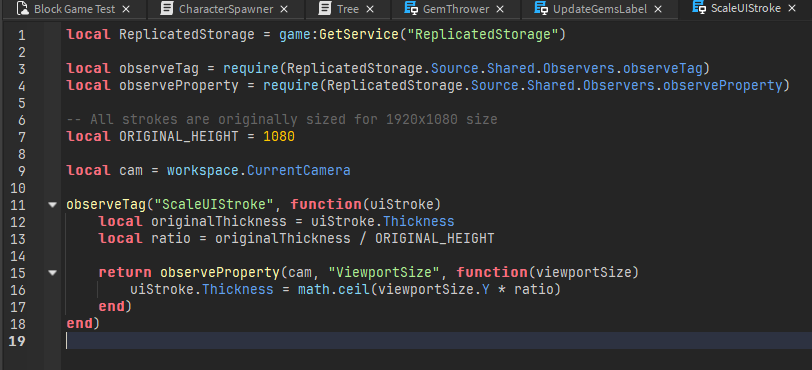Switch to the Block Game Test tab
The width and height of the screenshot is (812, 370).
tap(74, 9)
